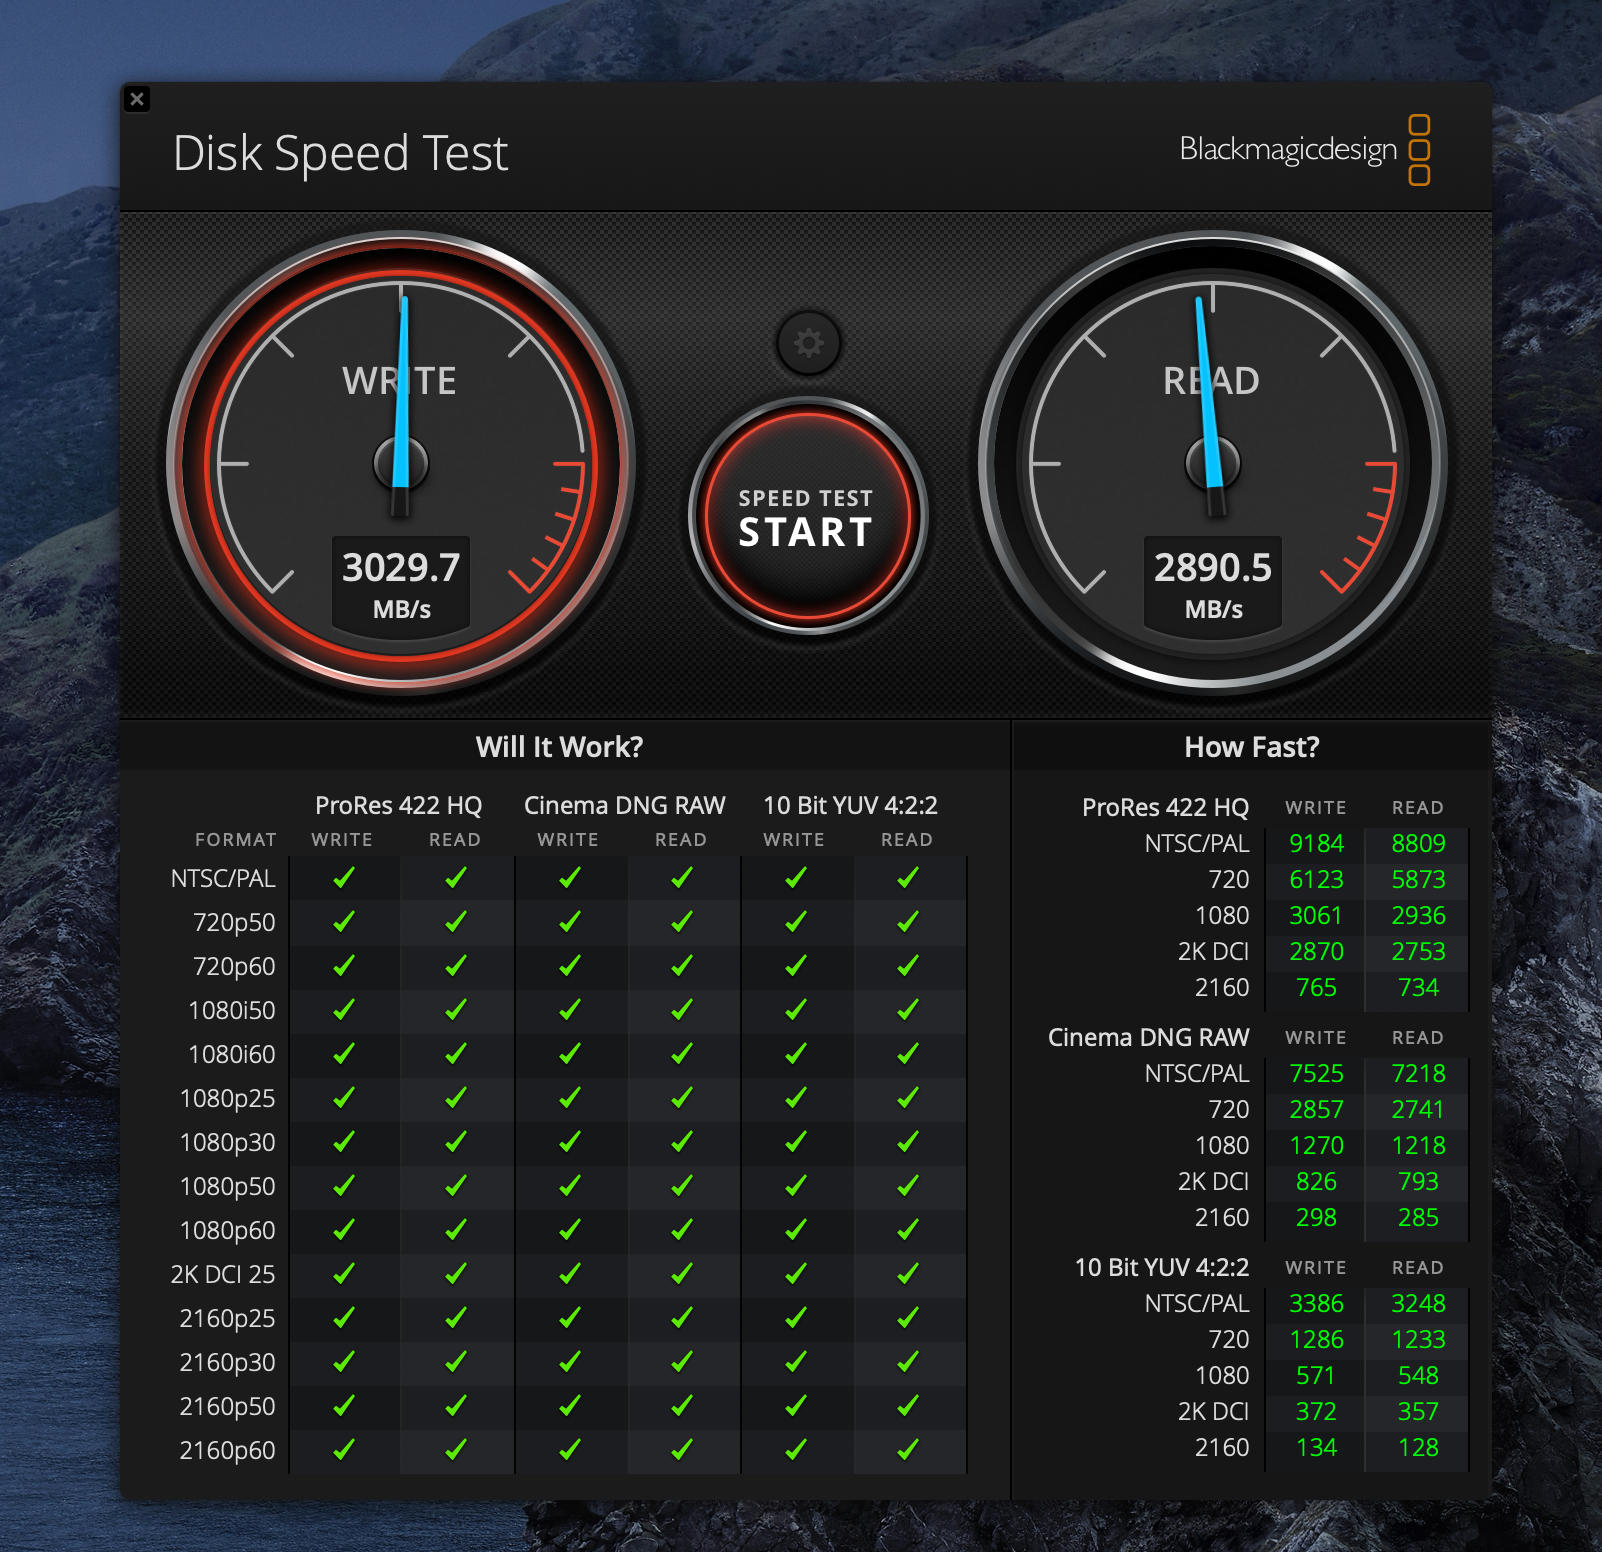
Task: Click the value 7218 in How Fast
Action: click(1418, 1074)
